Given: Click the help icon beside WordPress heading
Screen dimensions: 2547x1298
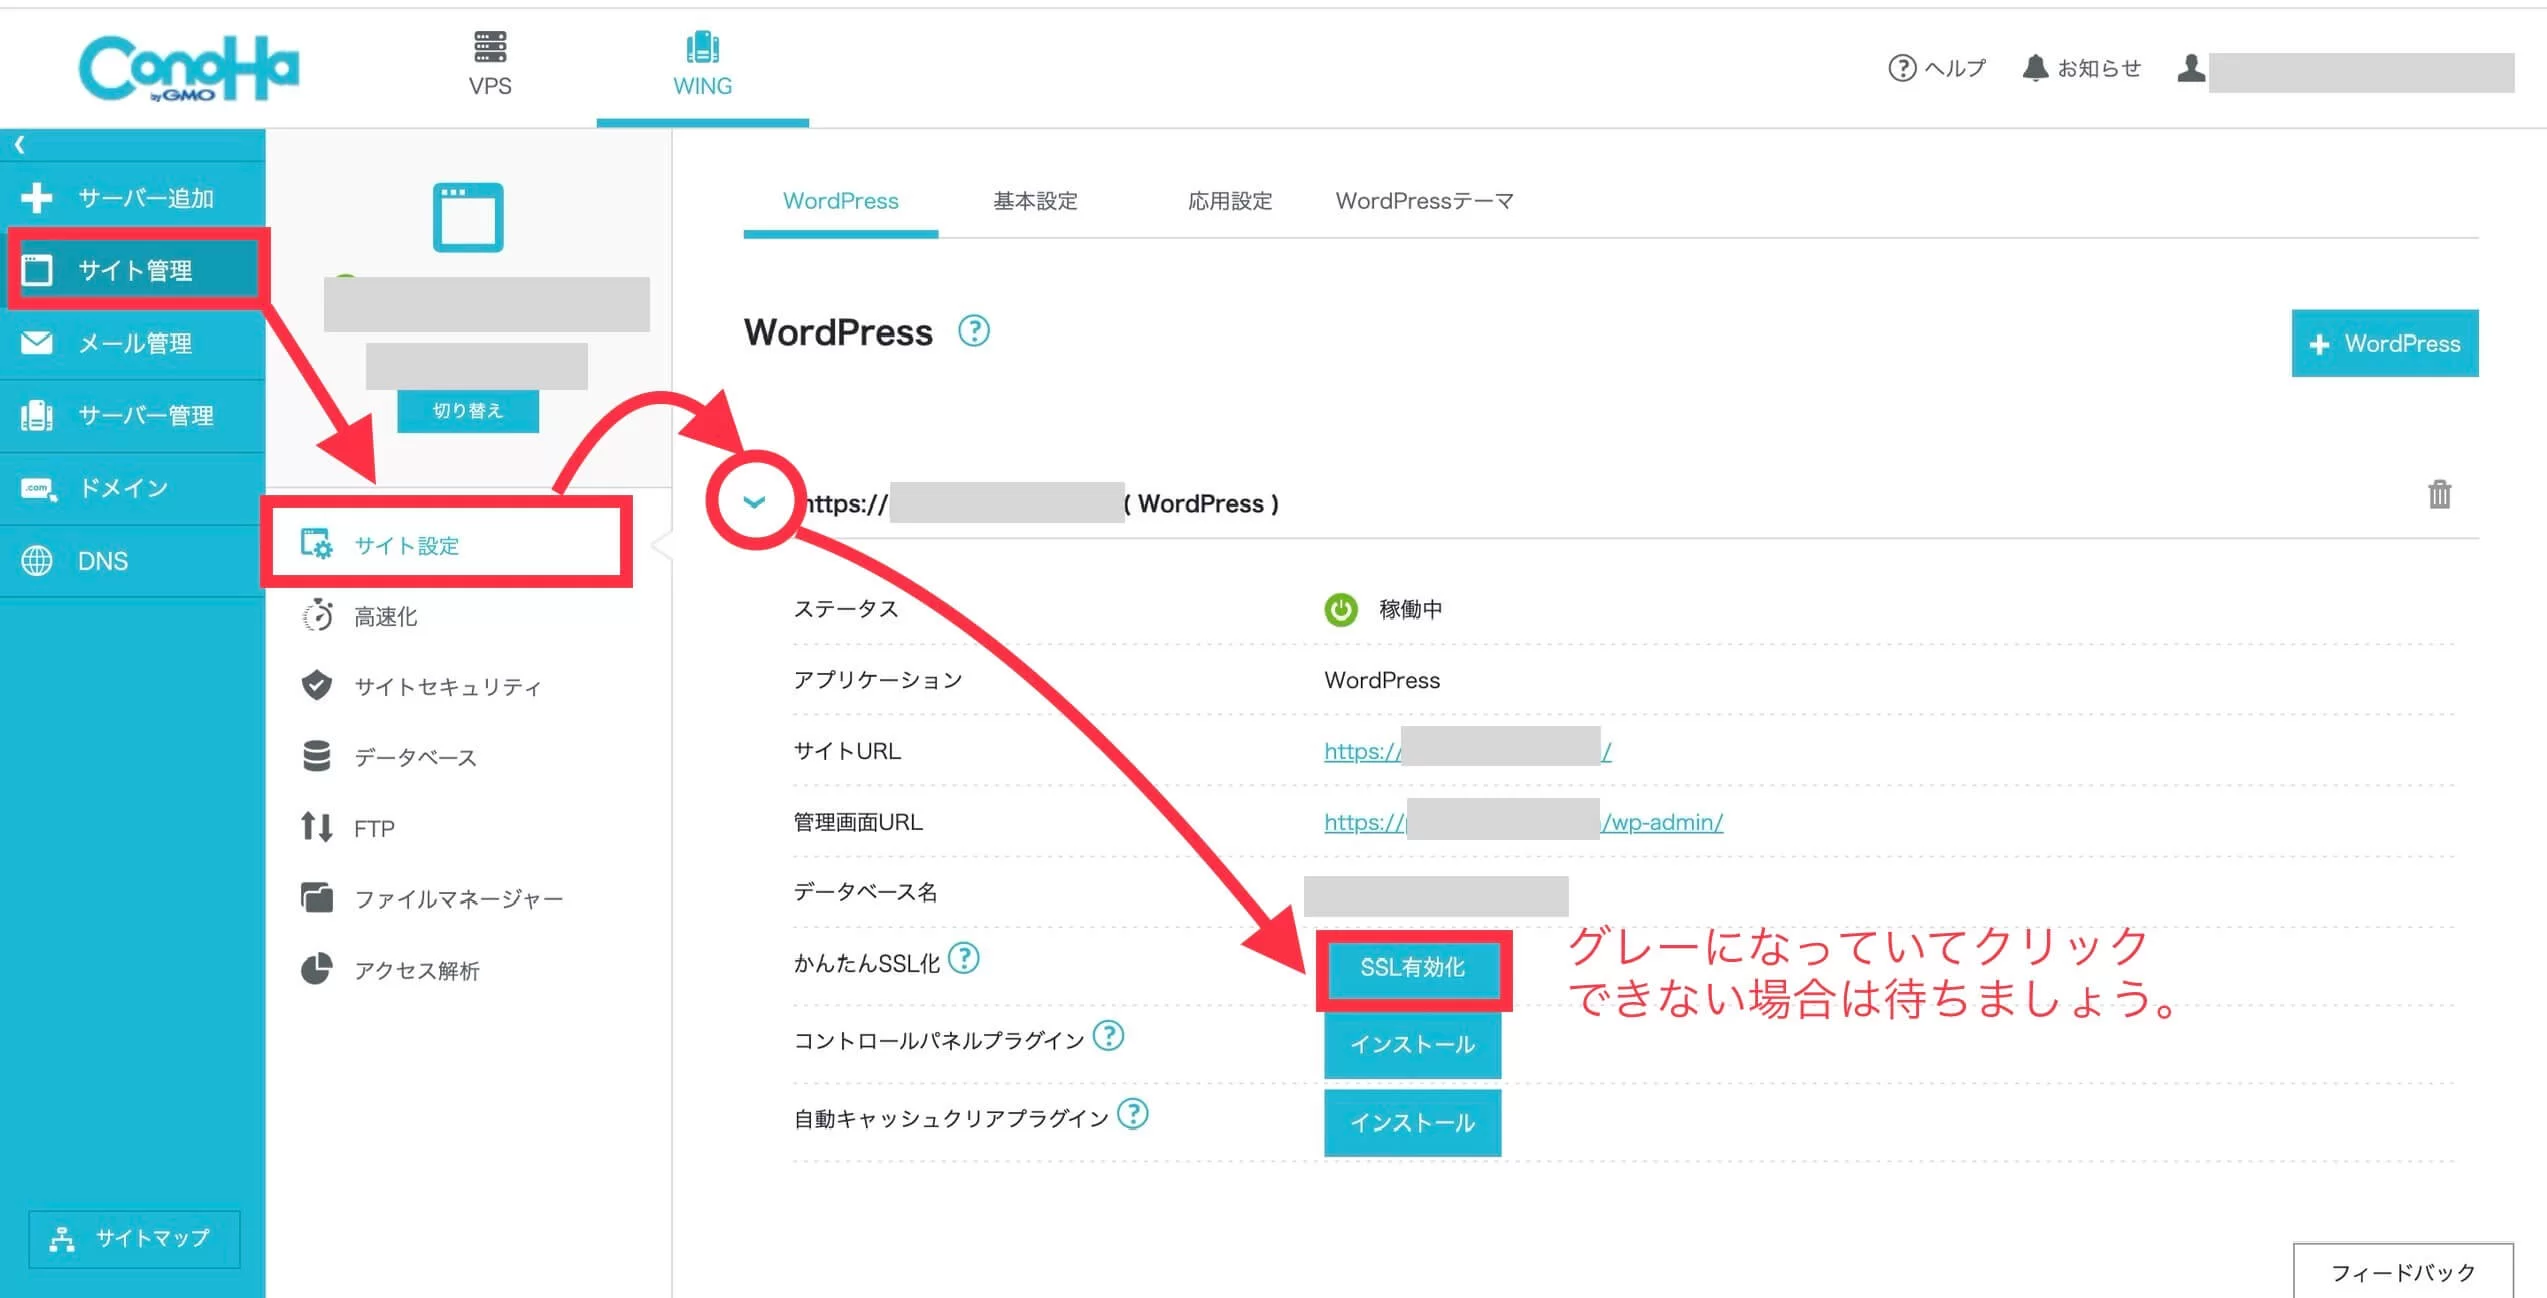Looking at the screenshot, I should (974, 331).
